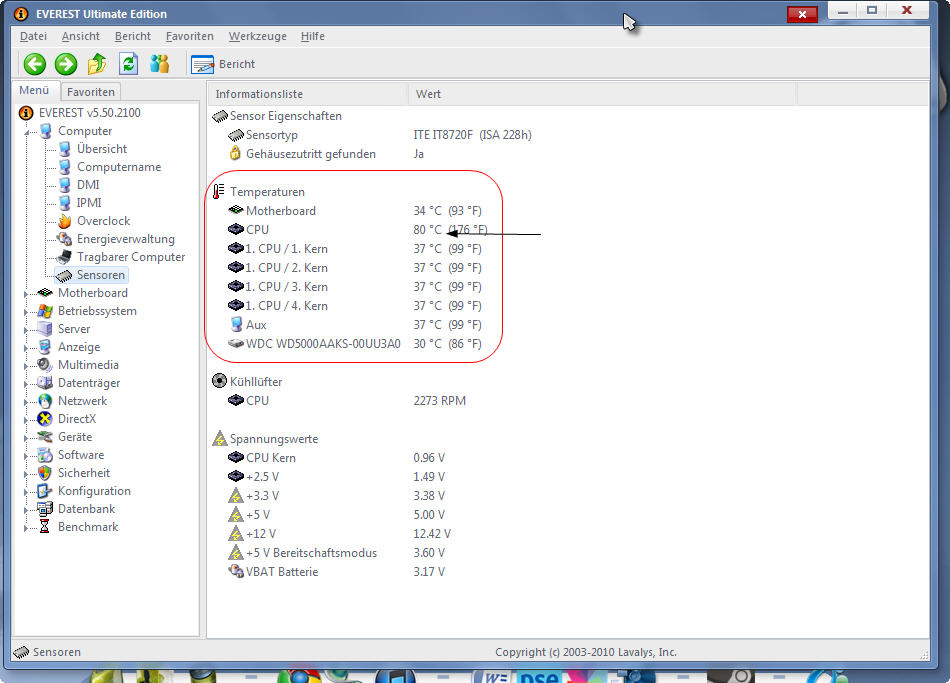Select Computername in the tree

pos(119,167)
